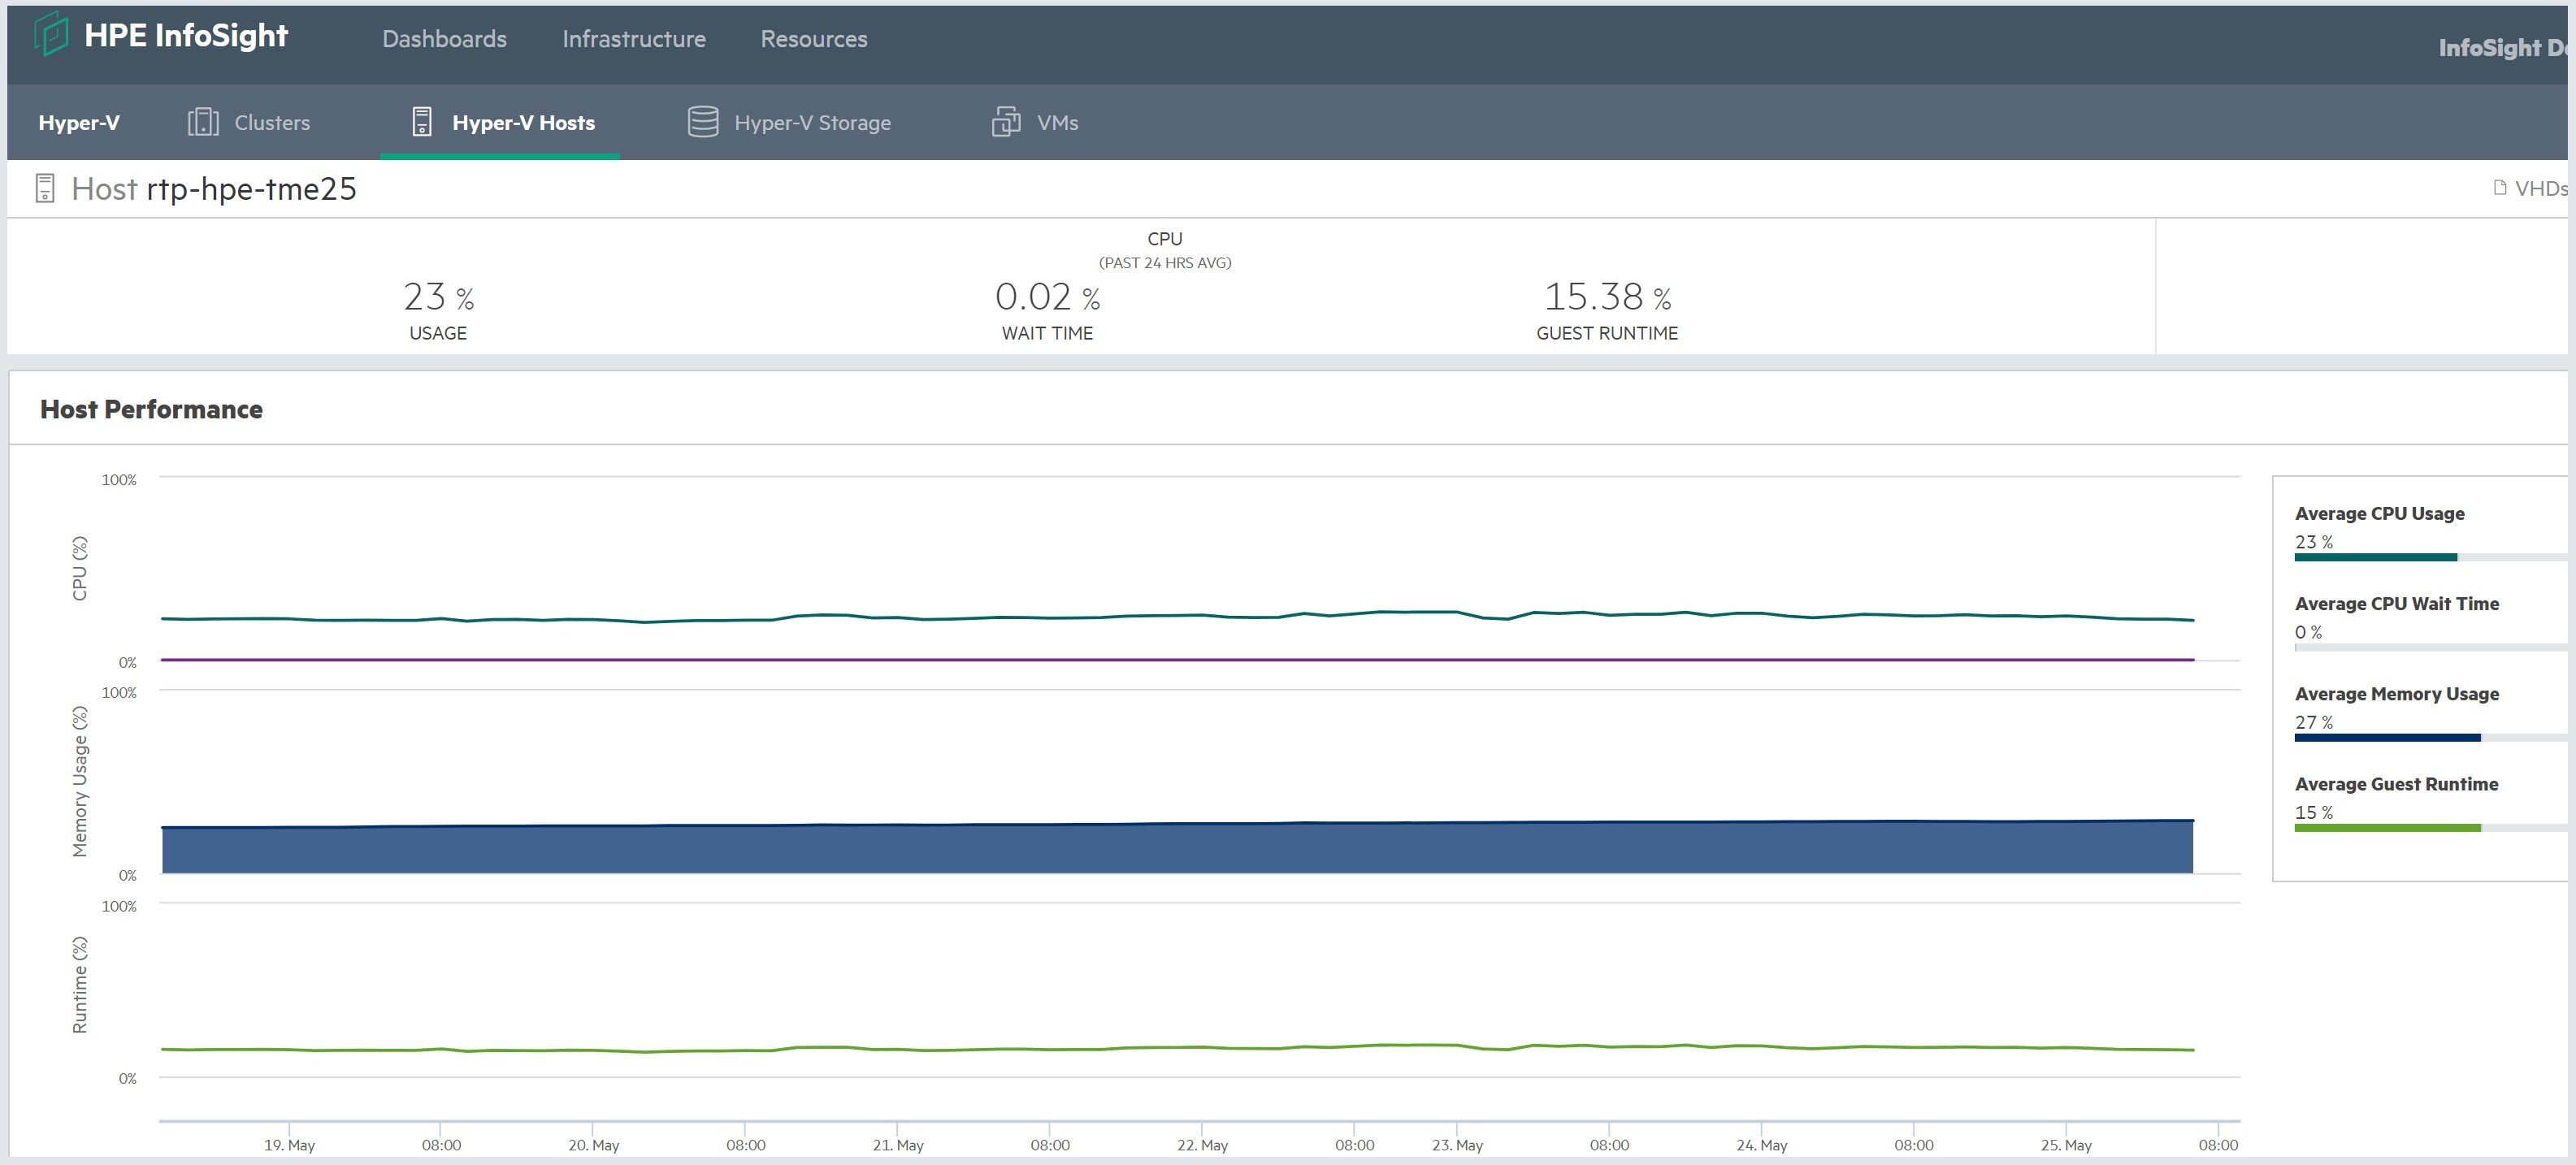This screenshot has width=2576, height=1165.
Task: Click the Runtime (%) axis title
Action: click(80, 984)
